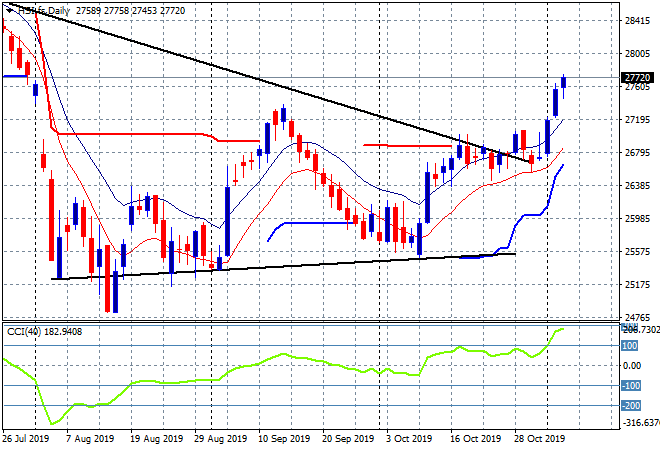Click the 28 Oct 2019 date label
Screen dimensions: 660x450
click(540, 439)
